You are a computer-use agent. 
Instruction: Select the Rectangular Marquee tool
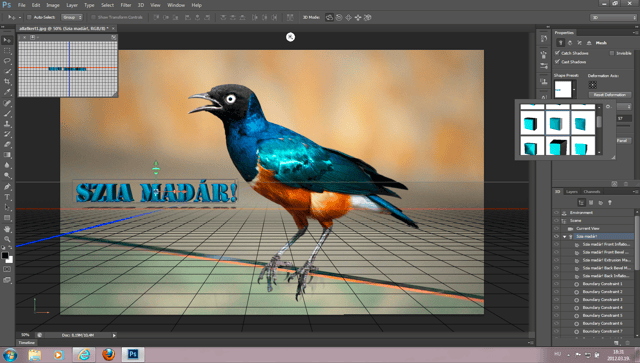pyautogui.click(x=7, y=51)
